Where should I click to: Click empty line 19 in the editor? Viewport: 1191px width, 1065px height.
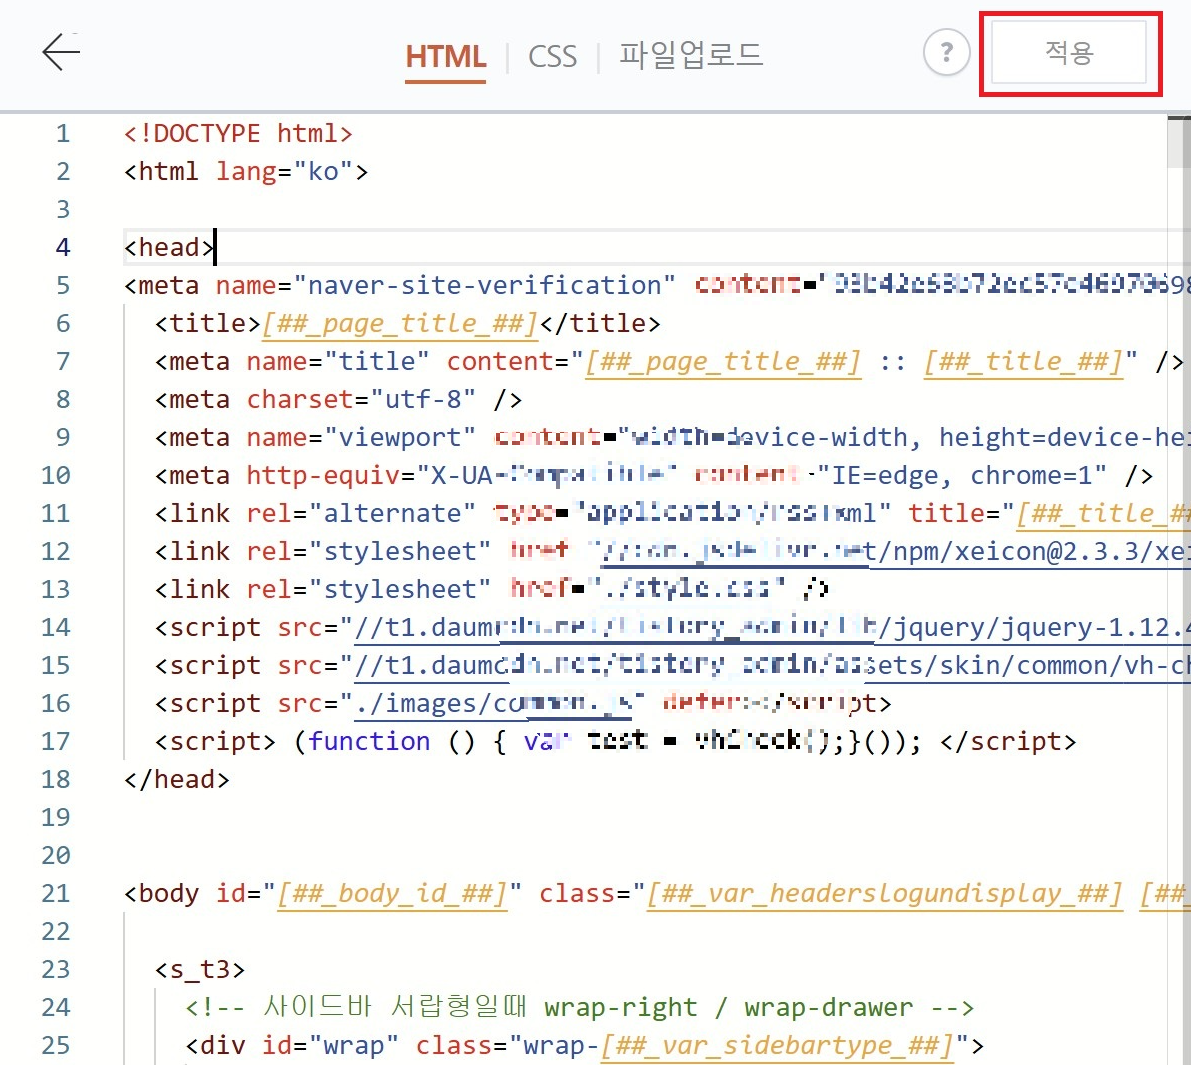tap(646, 817)
